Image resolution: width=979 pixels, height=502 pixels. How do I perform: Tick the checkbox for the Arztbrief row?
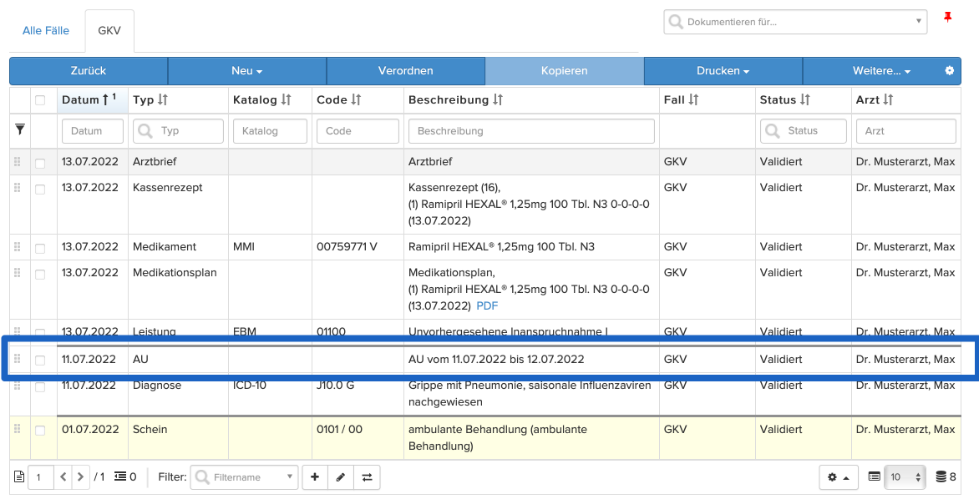(40, 163)
